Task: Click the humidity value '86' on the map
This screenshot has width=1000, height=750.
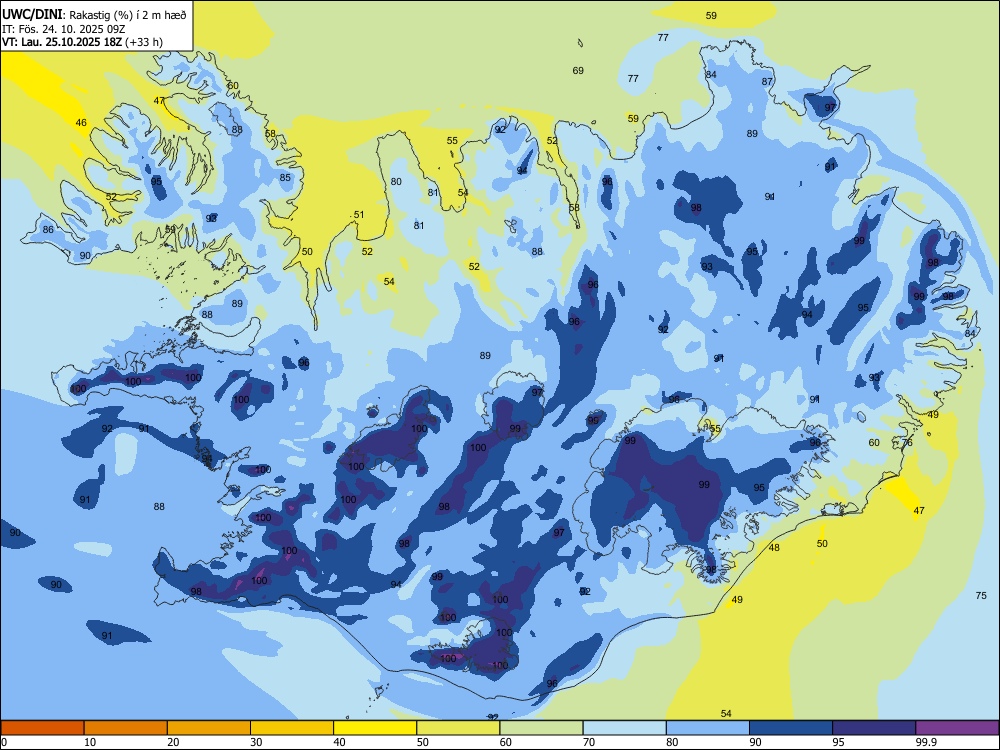Action: pos(48,230)
